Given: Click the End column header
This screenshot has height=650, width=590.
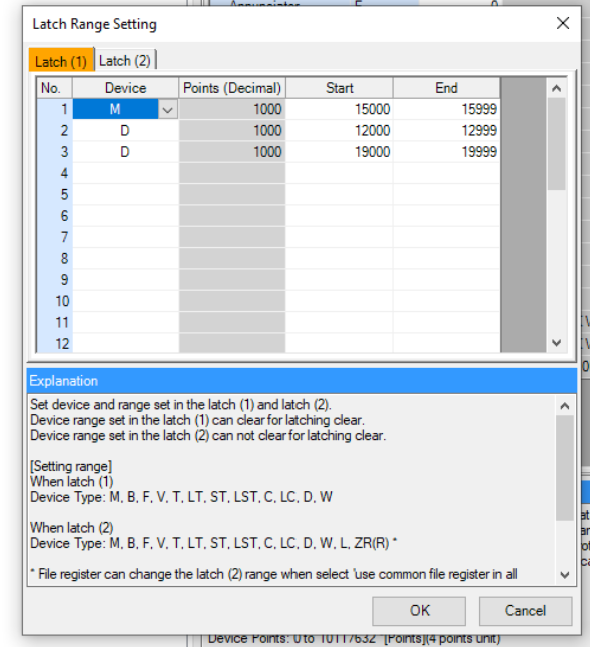Looking at the screenshot, I should click(446, 88).
